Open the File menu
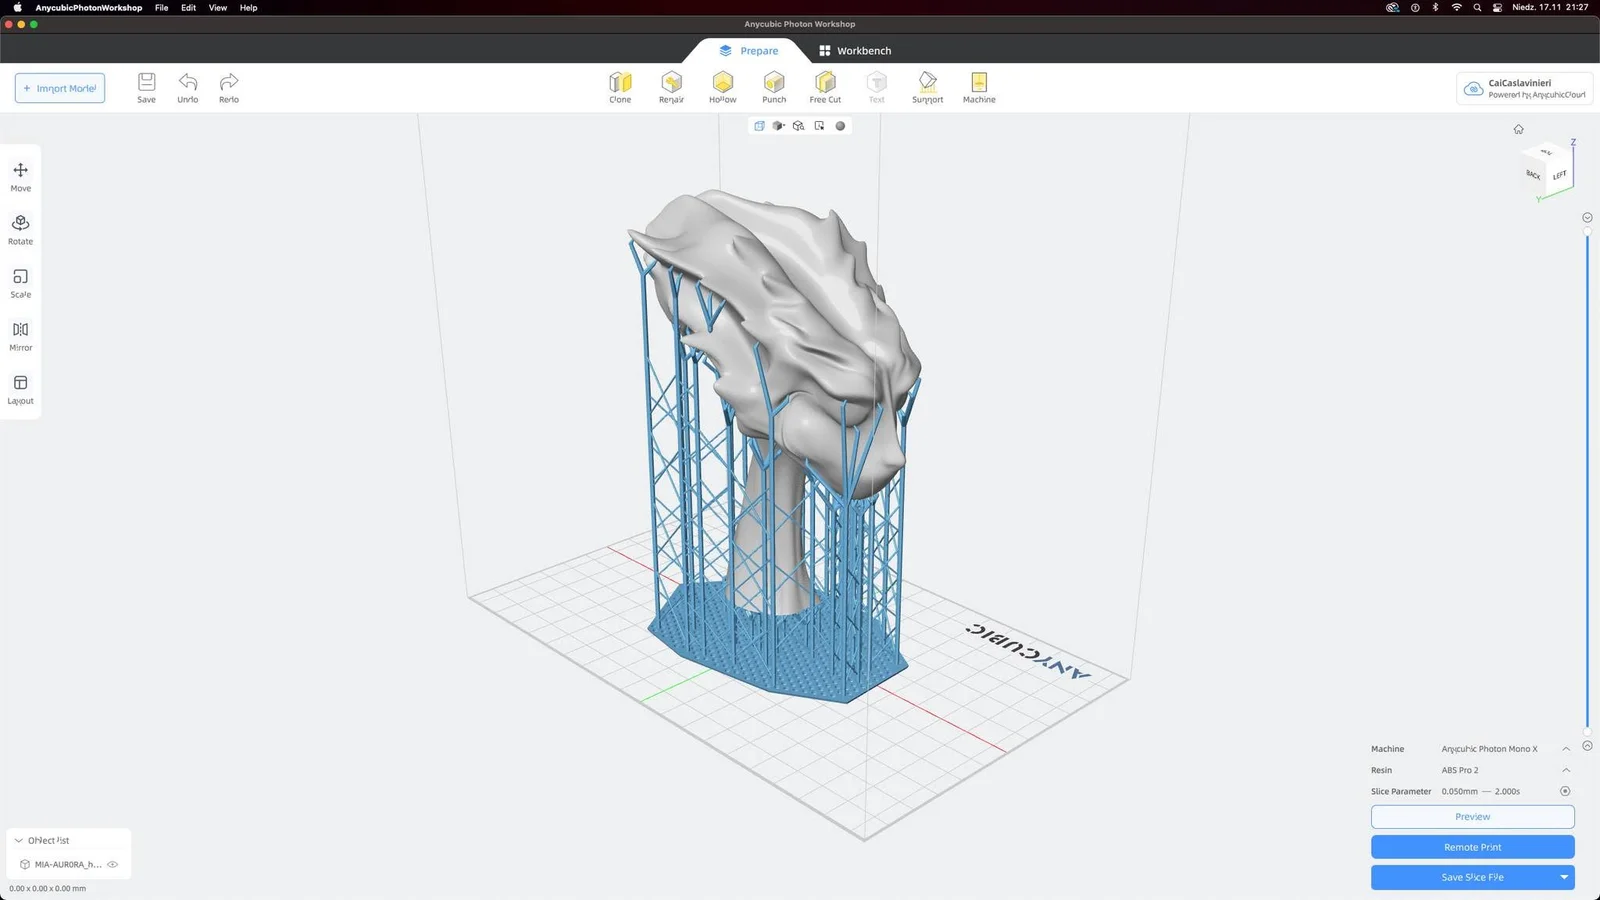 (161, 7)
